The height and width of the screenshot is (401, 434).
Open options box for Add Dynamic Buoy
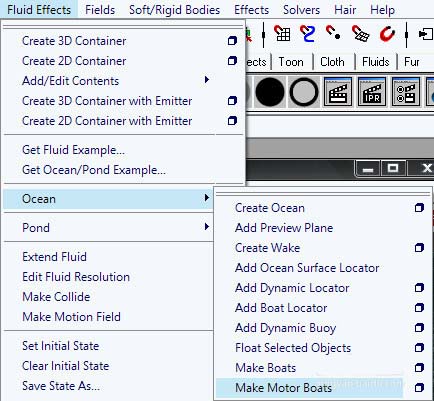click(x=419, y=328)
